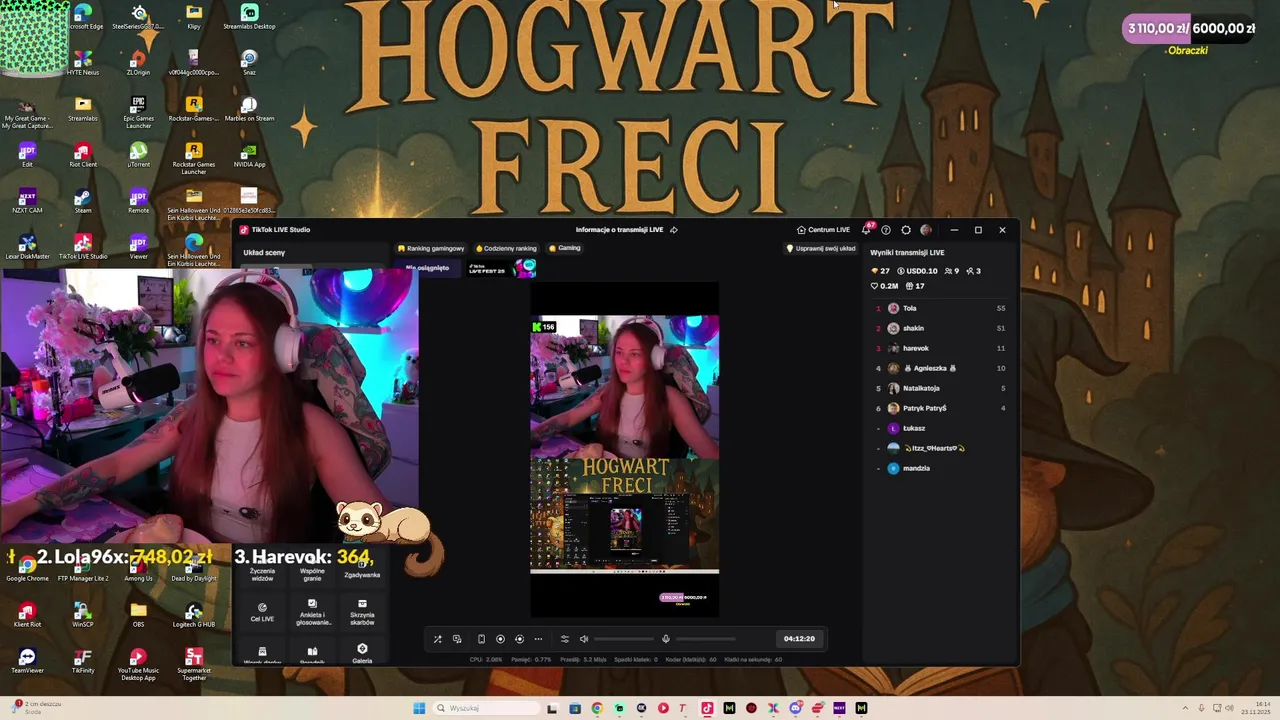The height and width of the screenshot is (720, 1280).
Task: Click the Windows Start button
Action: (x=419, y=708)
